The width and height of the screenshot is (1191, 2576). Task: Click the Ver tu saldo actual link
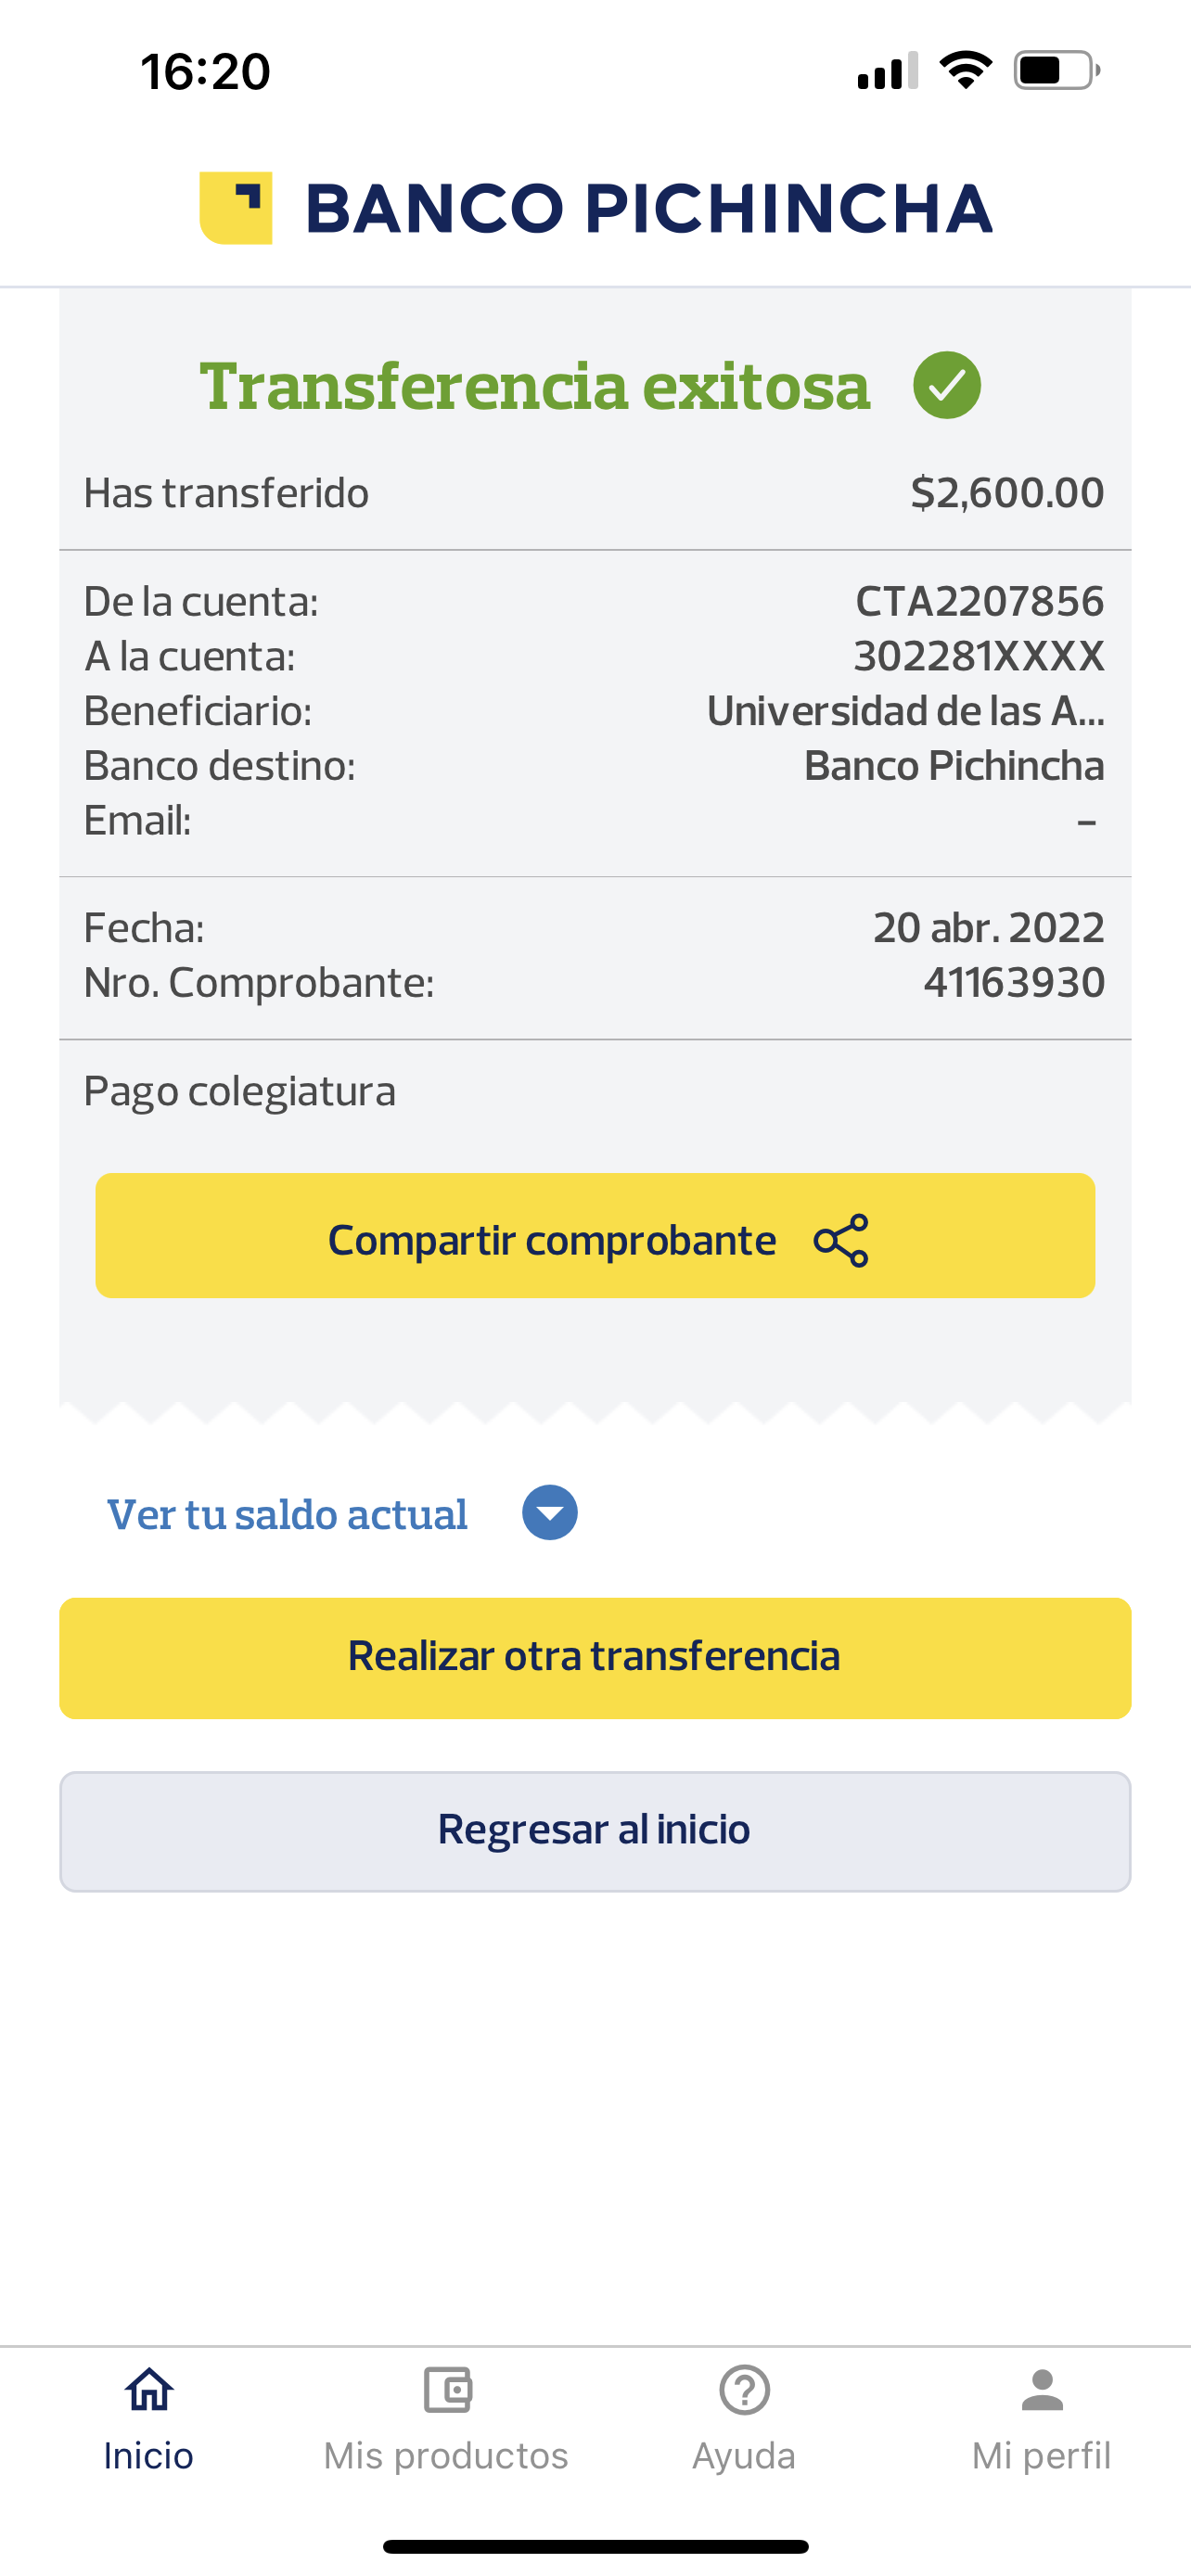[287, 1514]
